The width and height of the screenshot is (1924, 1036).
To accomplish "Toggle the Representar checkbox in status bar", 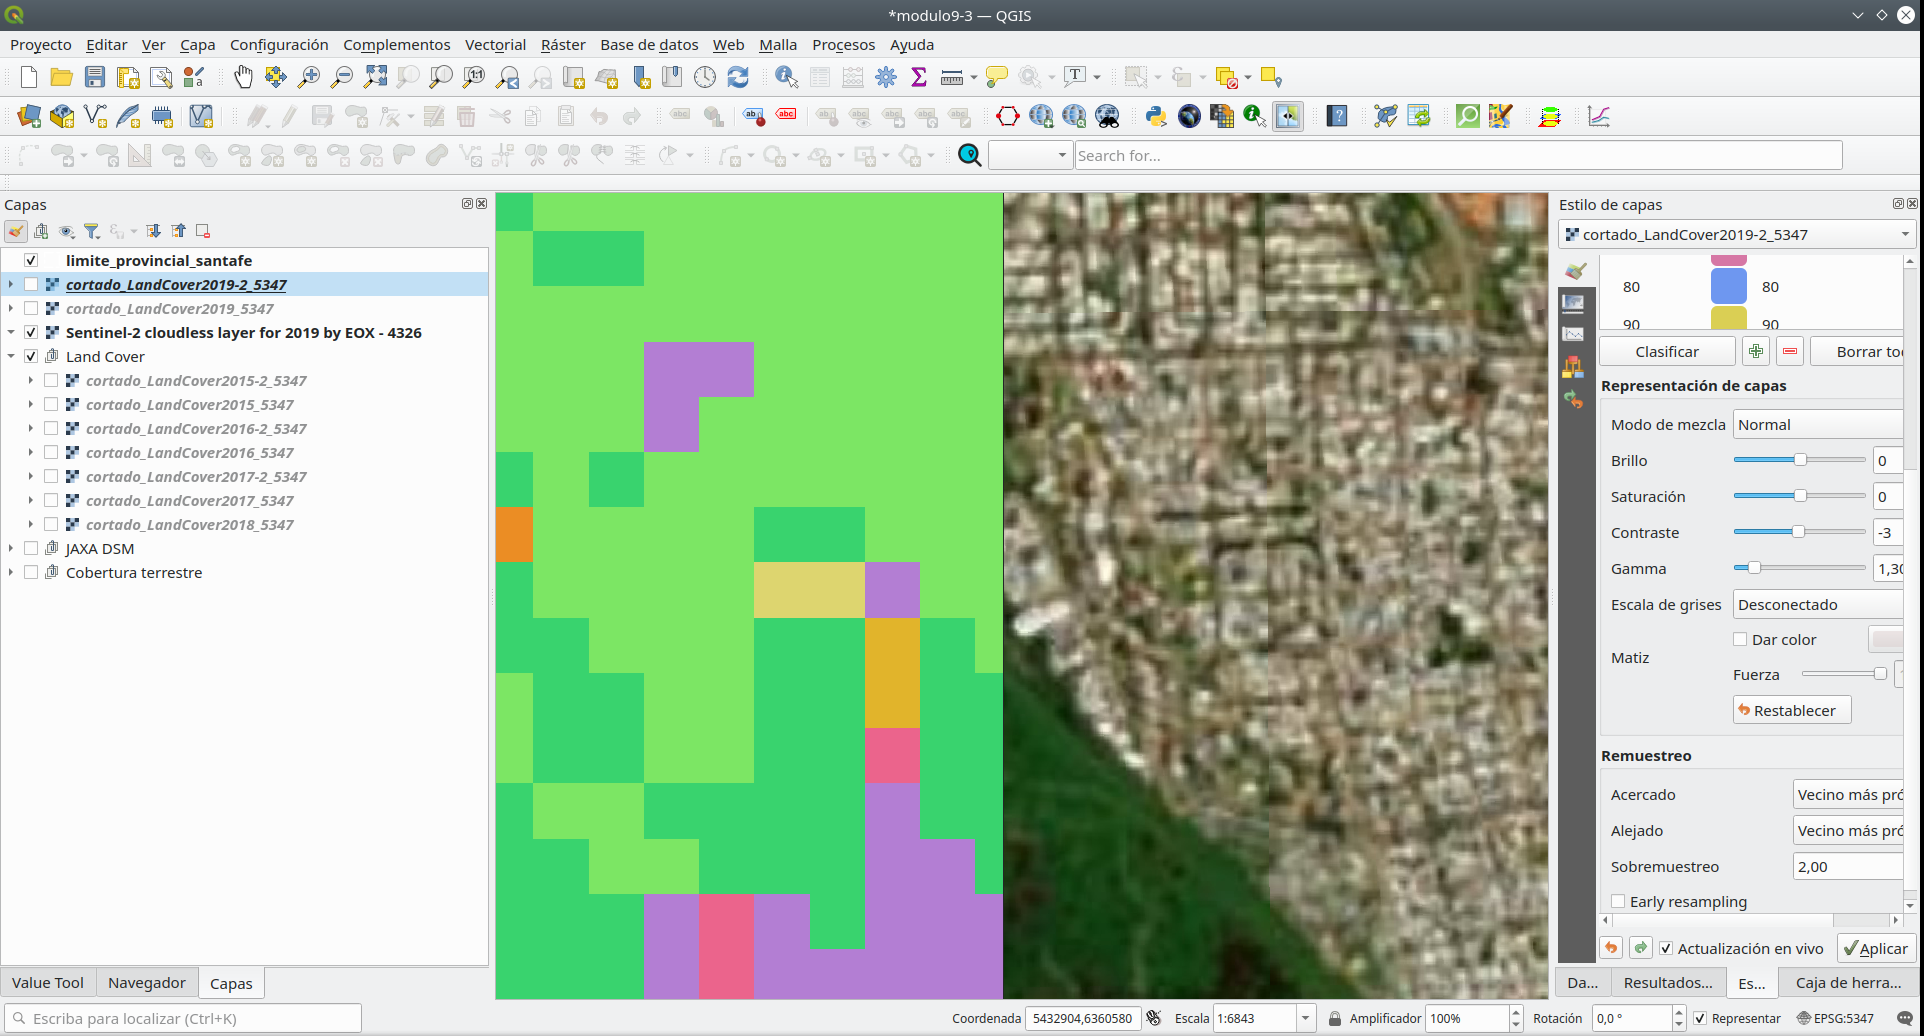I will pyautogui.click(x=1700, y=1018).
